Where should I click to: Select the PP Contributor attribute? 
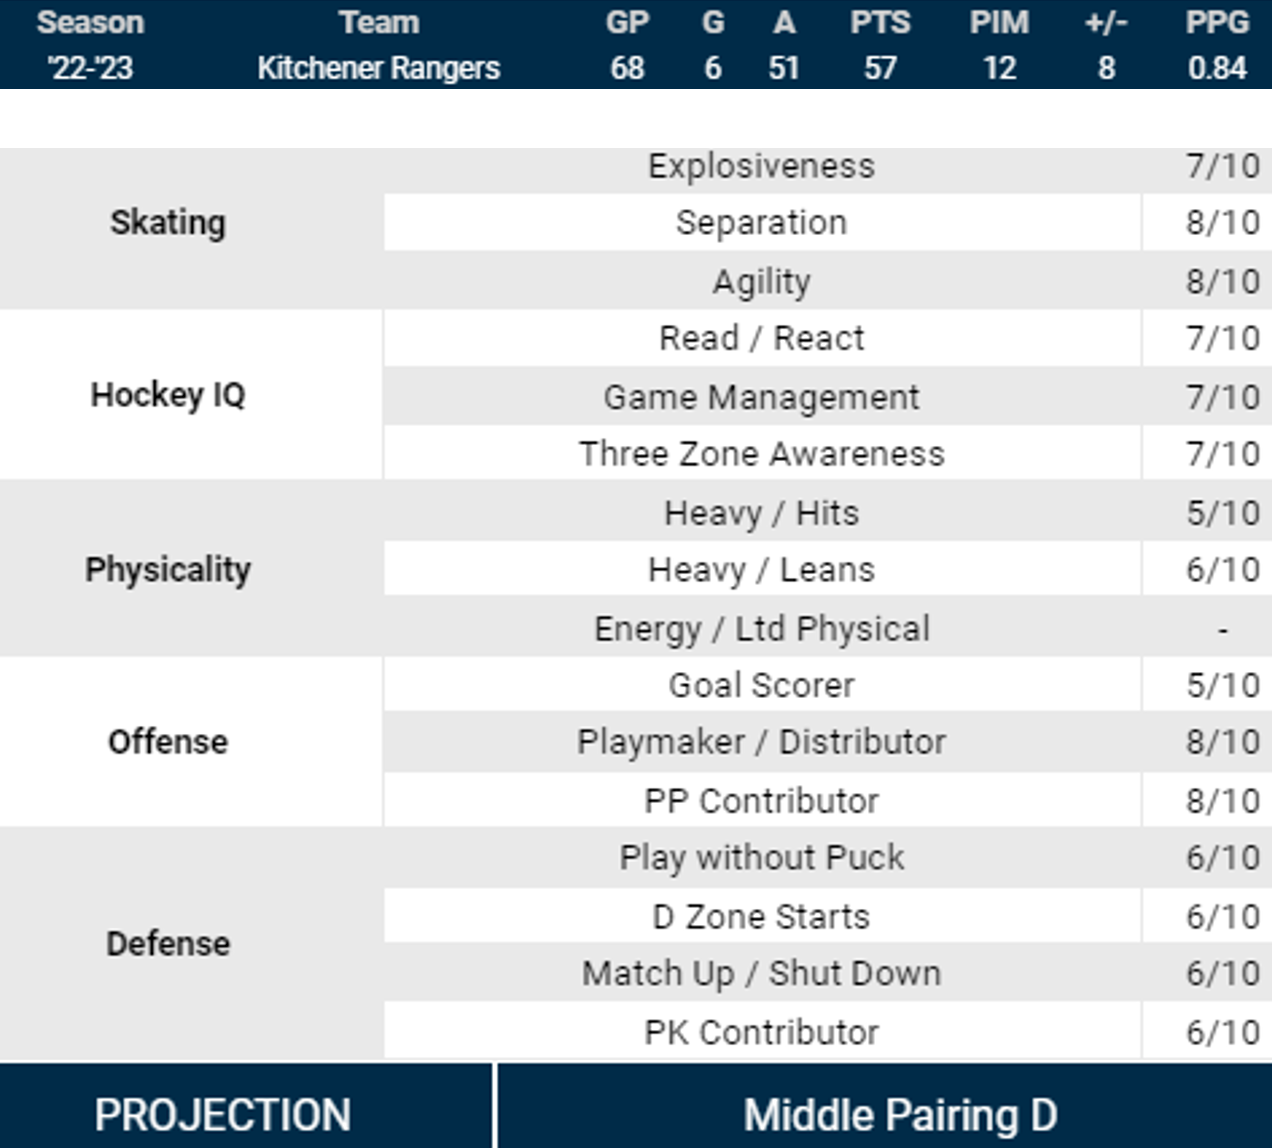[761, 801]
